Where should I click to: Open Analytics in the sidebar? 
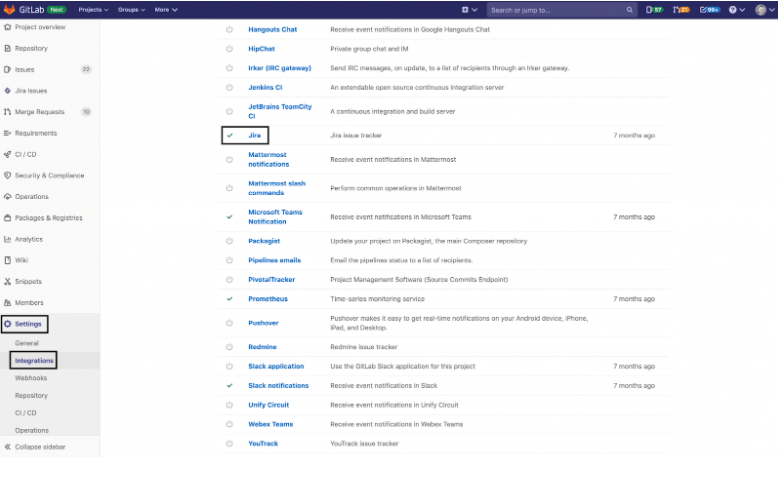(x=23, y=239)
